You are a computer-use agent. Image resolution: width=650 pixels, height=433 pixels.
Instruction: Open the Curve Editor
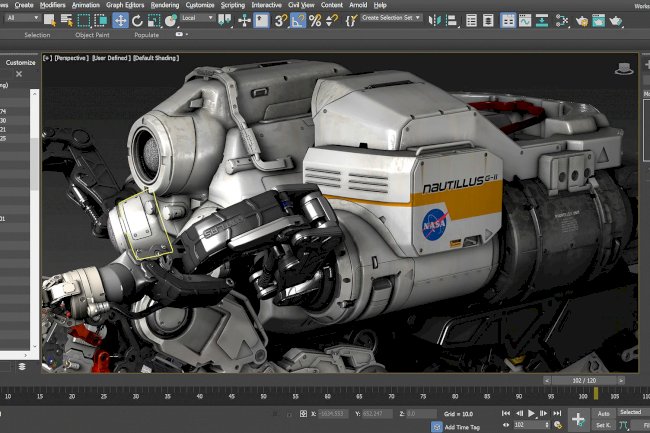click(x=525, y=20)
